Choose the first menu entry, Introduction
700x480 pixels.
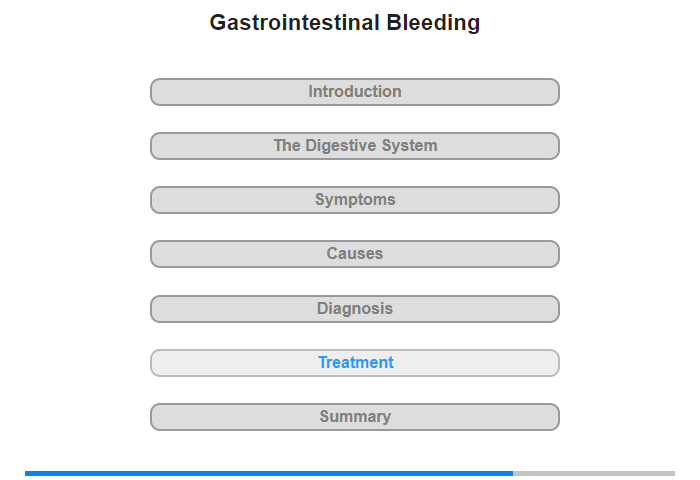click(354, 92)
